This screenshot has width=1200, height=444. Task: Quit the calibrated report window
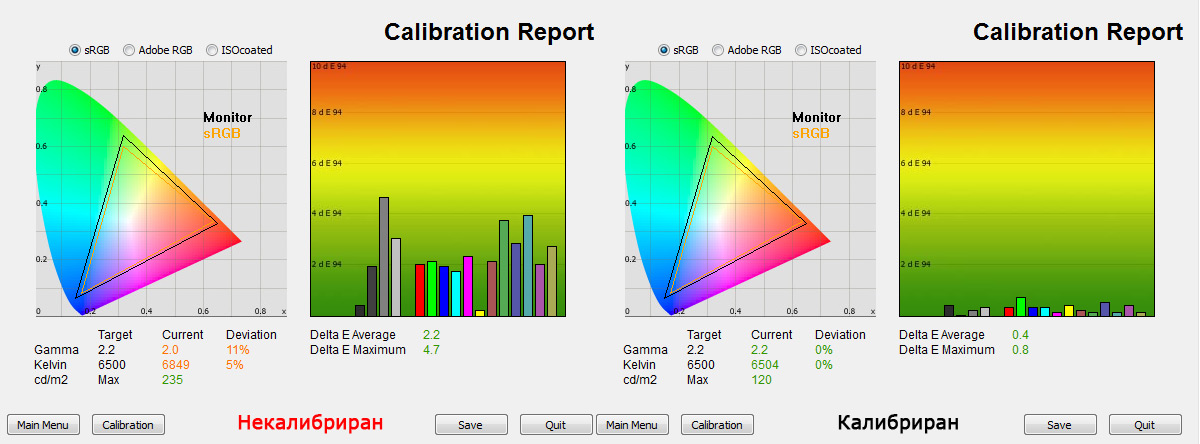1145,425
